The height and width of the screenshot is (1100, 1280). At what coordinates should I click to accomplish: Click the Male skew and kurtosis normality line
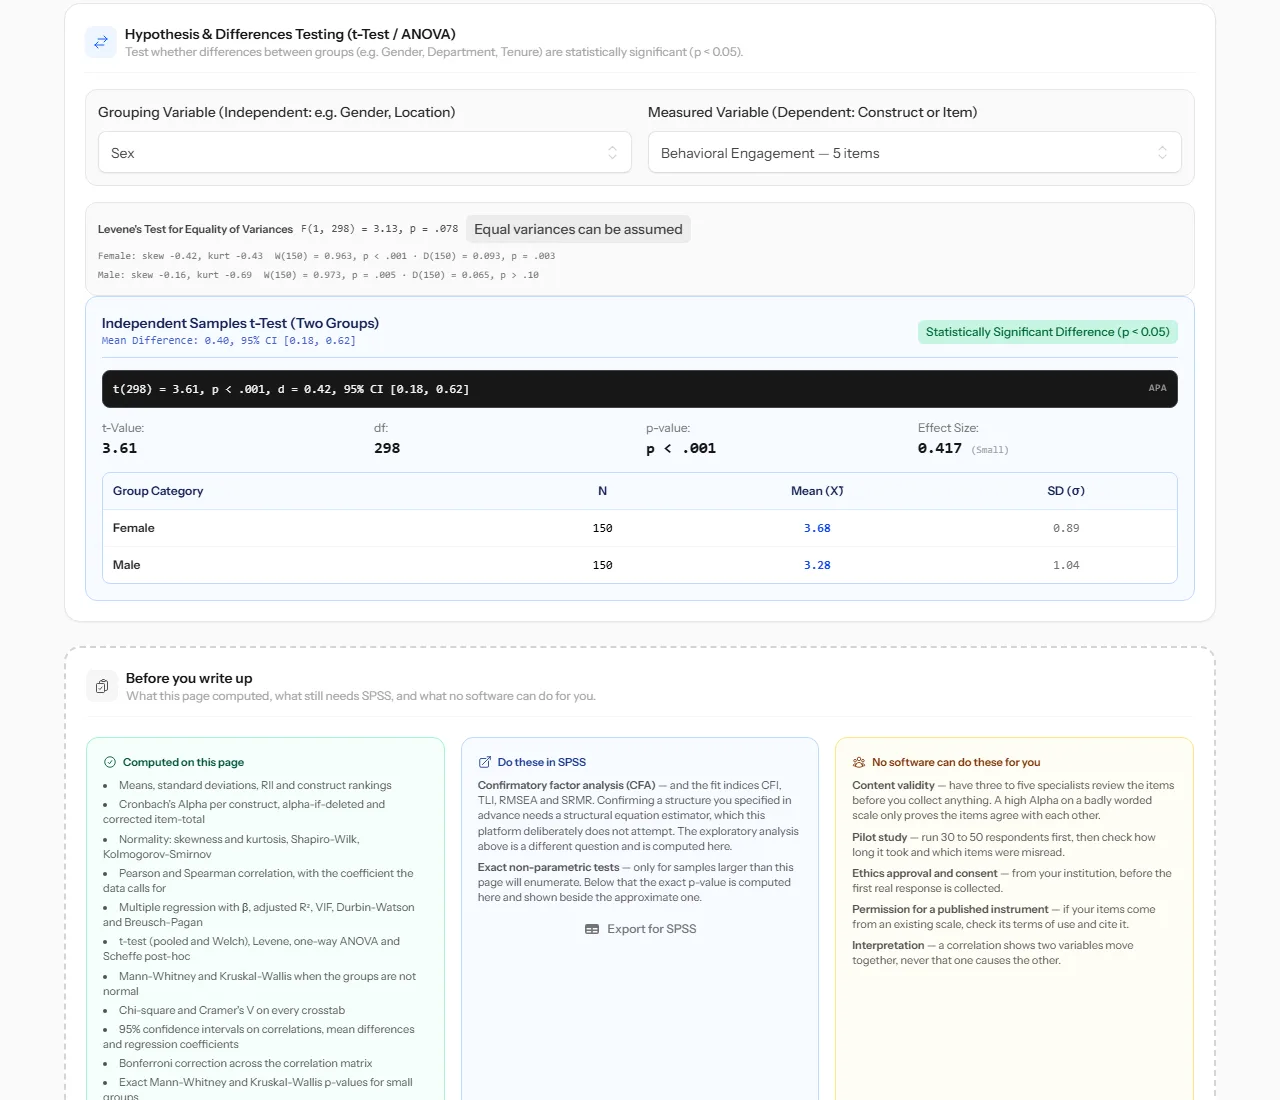318,275
